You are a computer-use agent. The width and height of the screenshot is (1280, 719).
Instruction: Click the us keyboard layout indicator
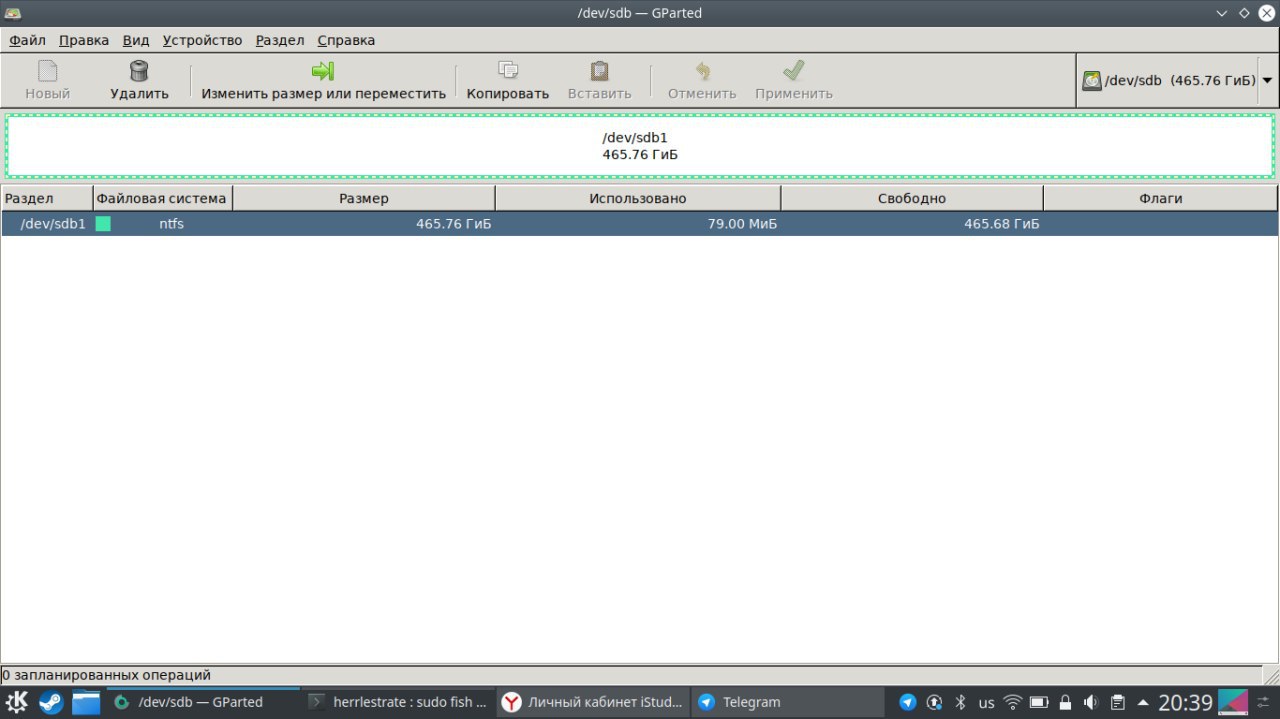[x=987, y=703]
